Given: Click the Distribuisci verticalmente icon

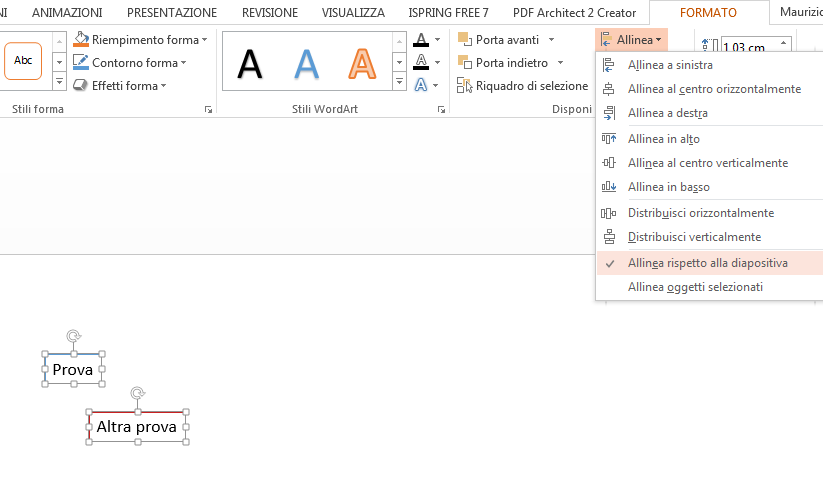Looking at the screenshot, I should coord(609,237).
